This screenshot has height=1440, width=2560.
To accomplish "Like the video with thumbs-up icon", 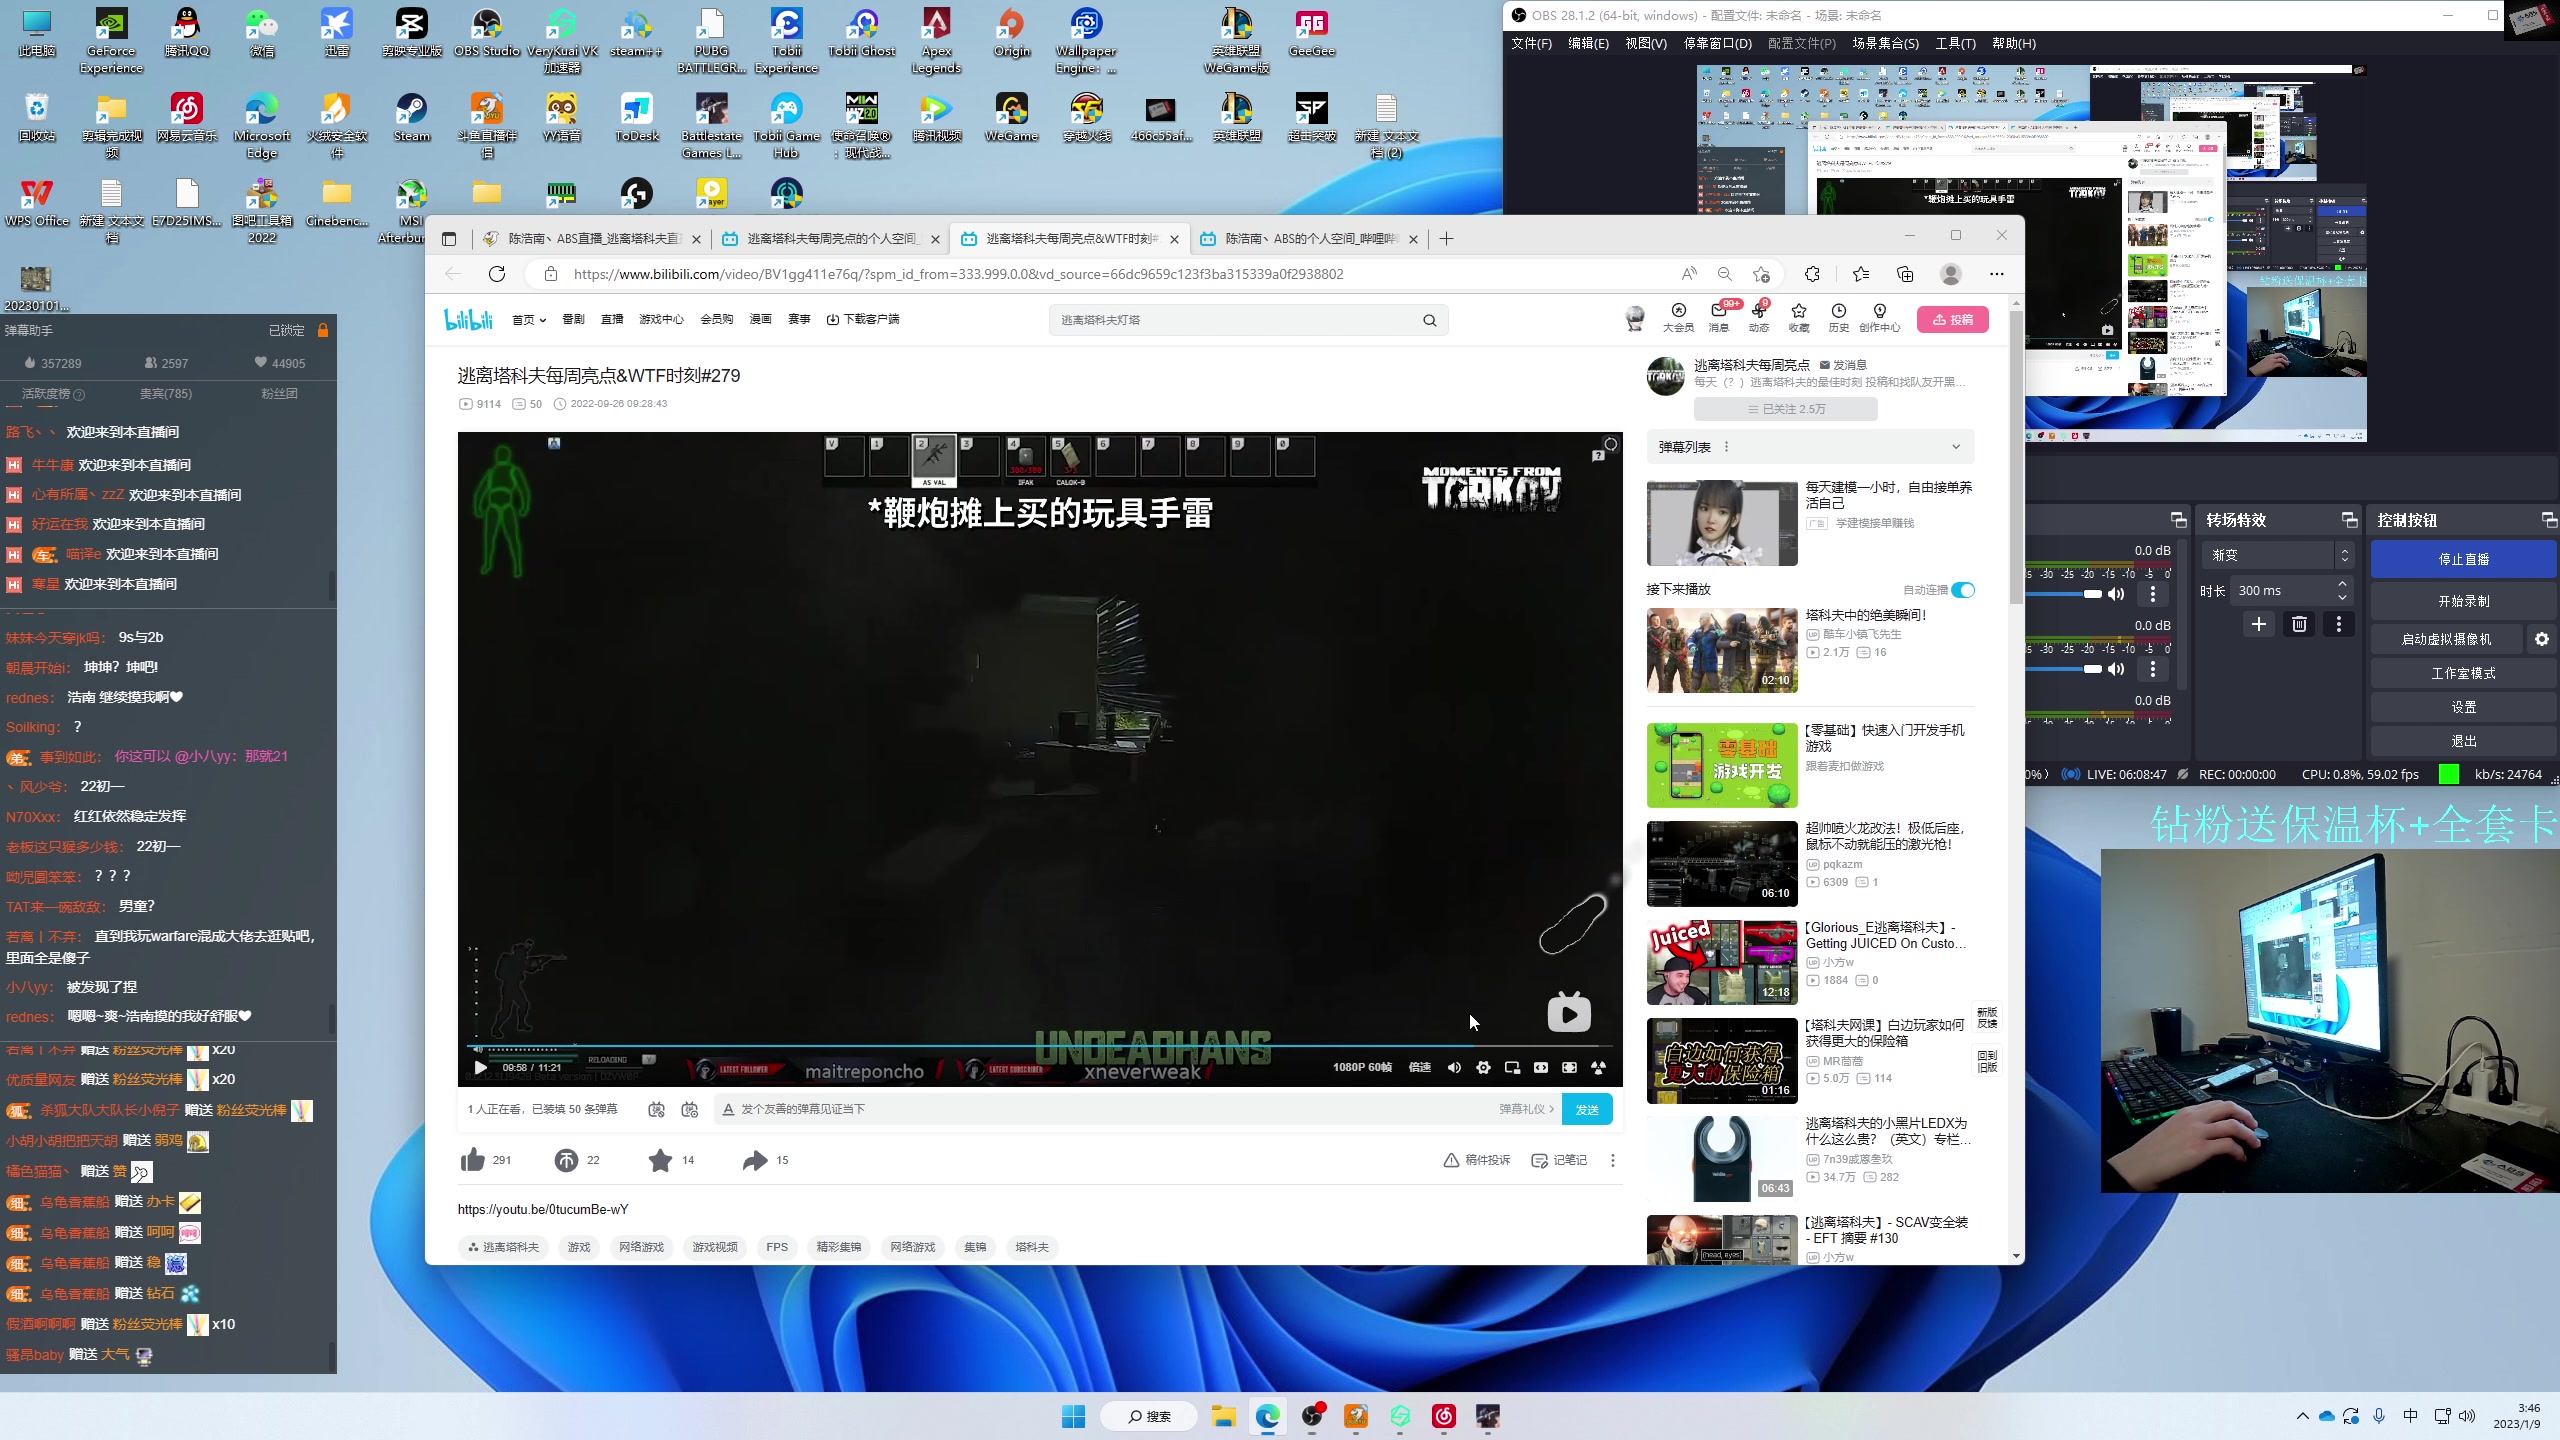I will click(x=473, y=1160).
